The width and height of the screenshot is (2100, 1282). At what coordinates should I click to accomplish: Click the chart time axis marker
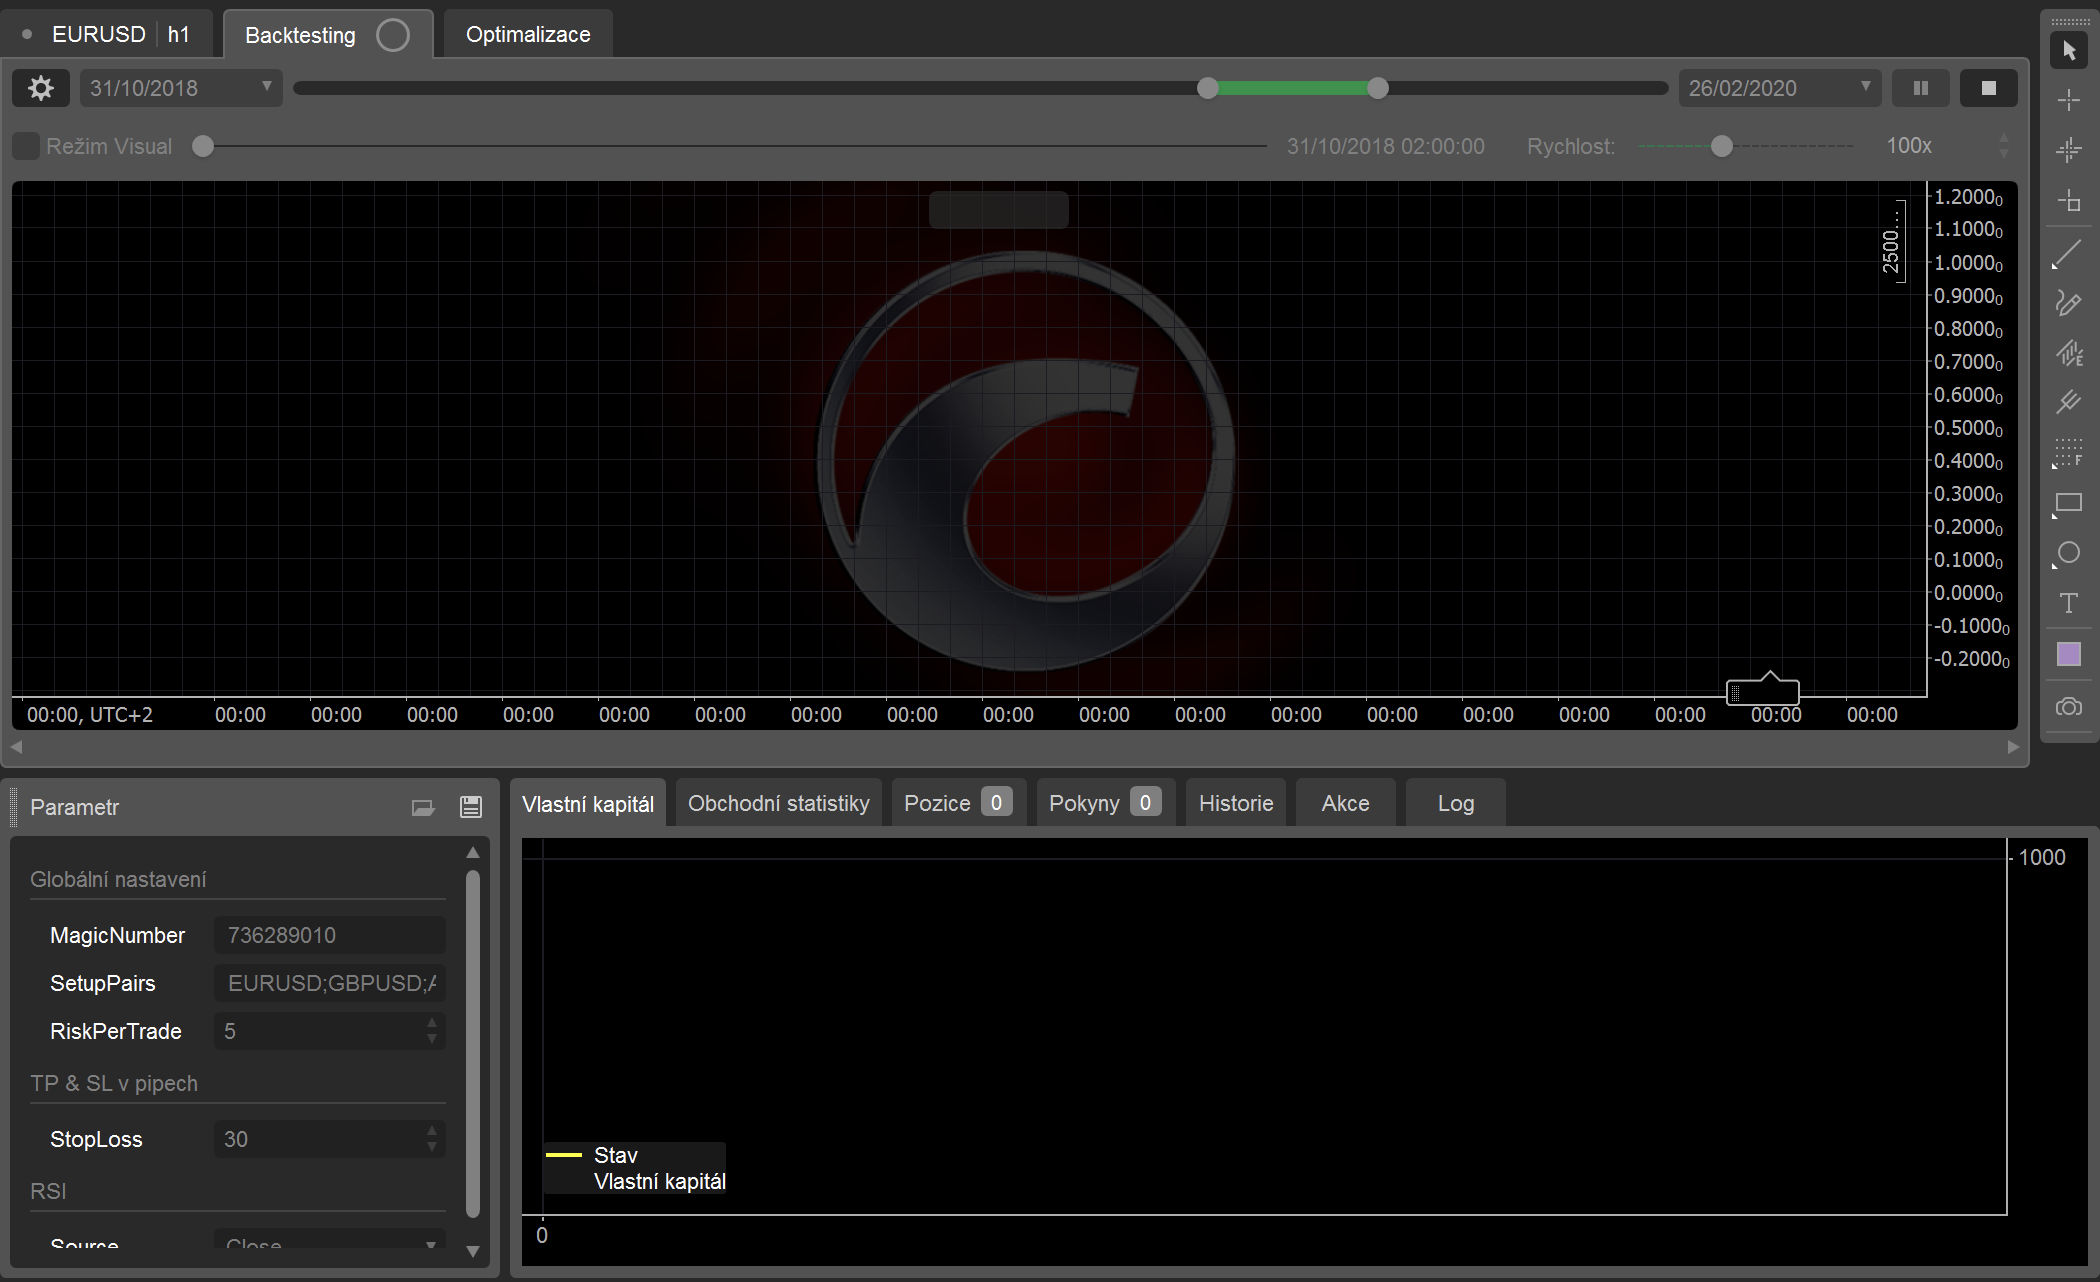1763,689
